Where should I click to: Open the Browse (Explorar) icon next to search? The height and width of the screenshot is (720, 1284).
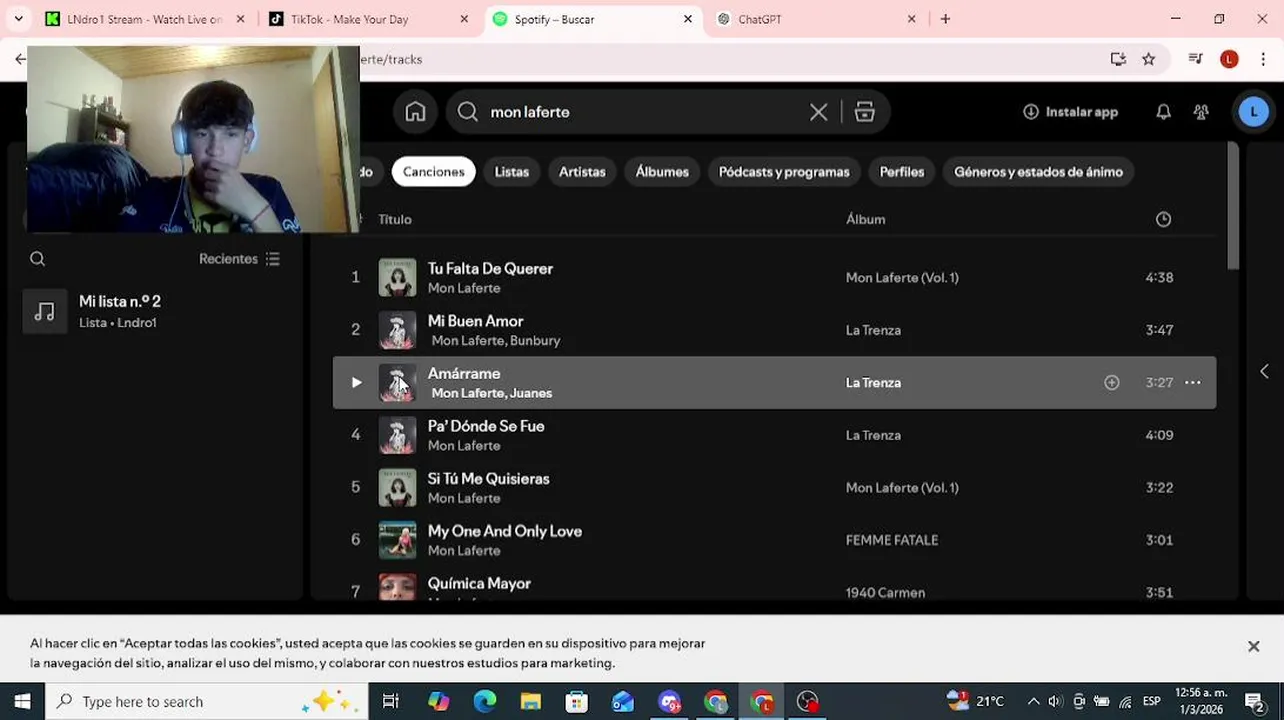[x=865, y=112]
